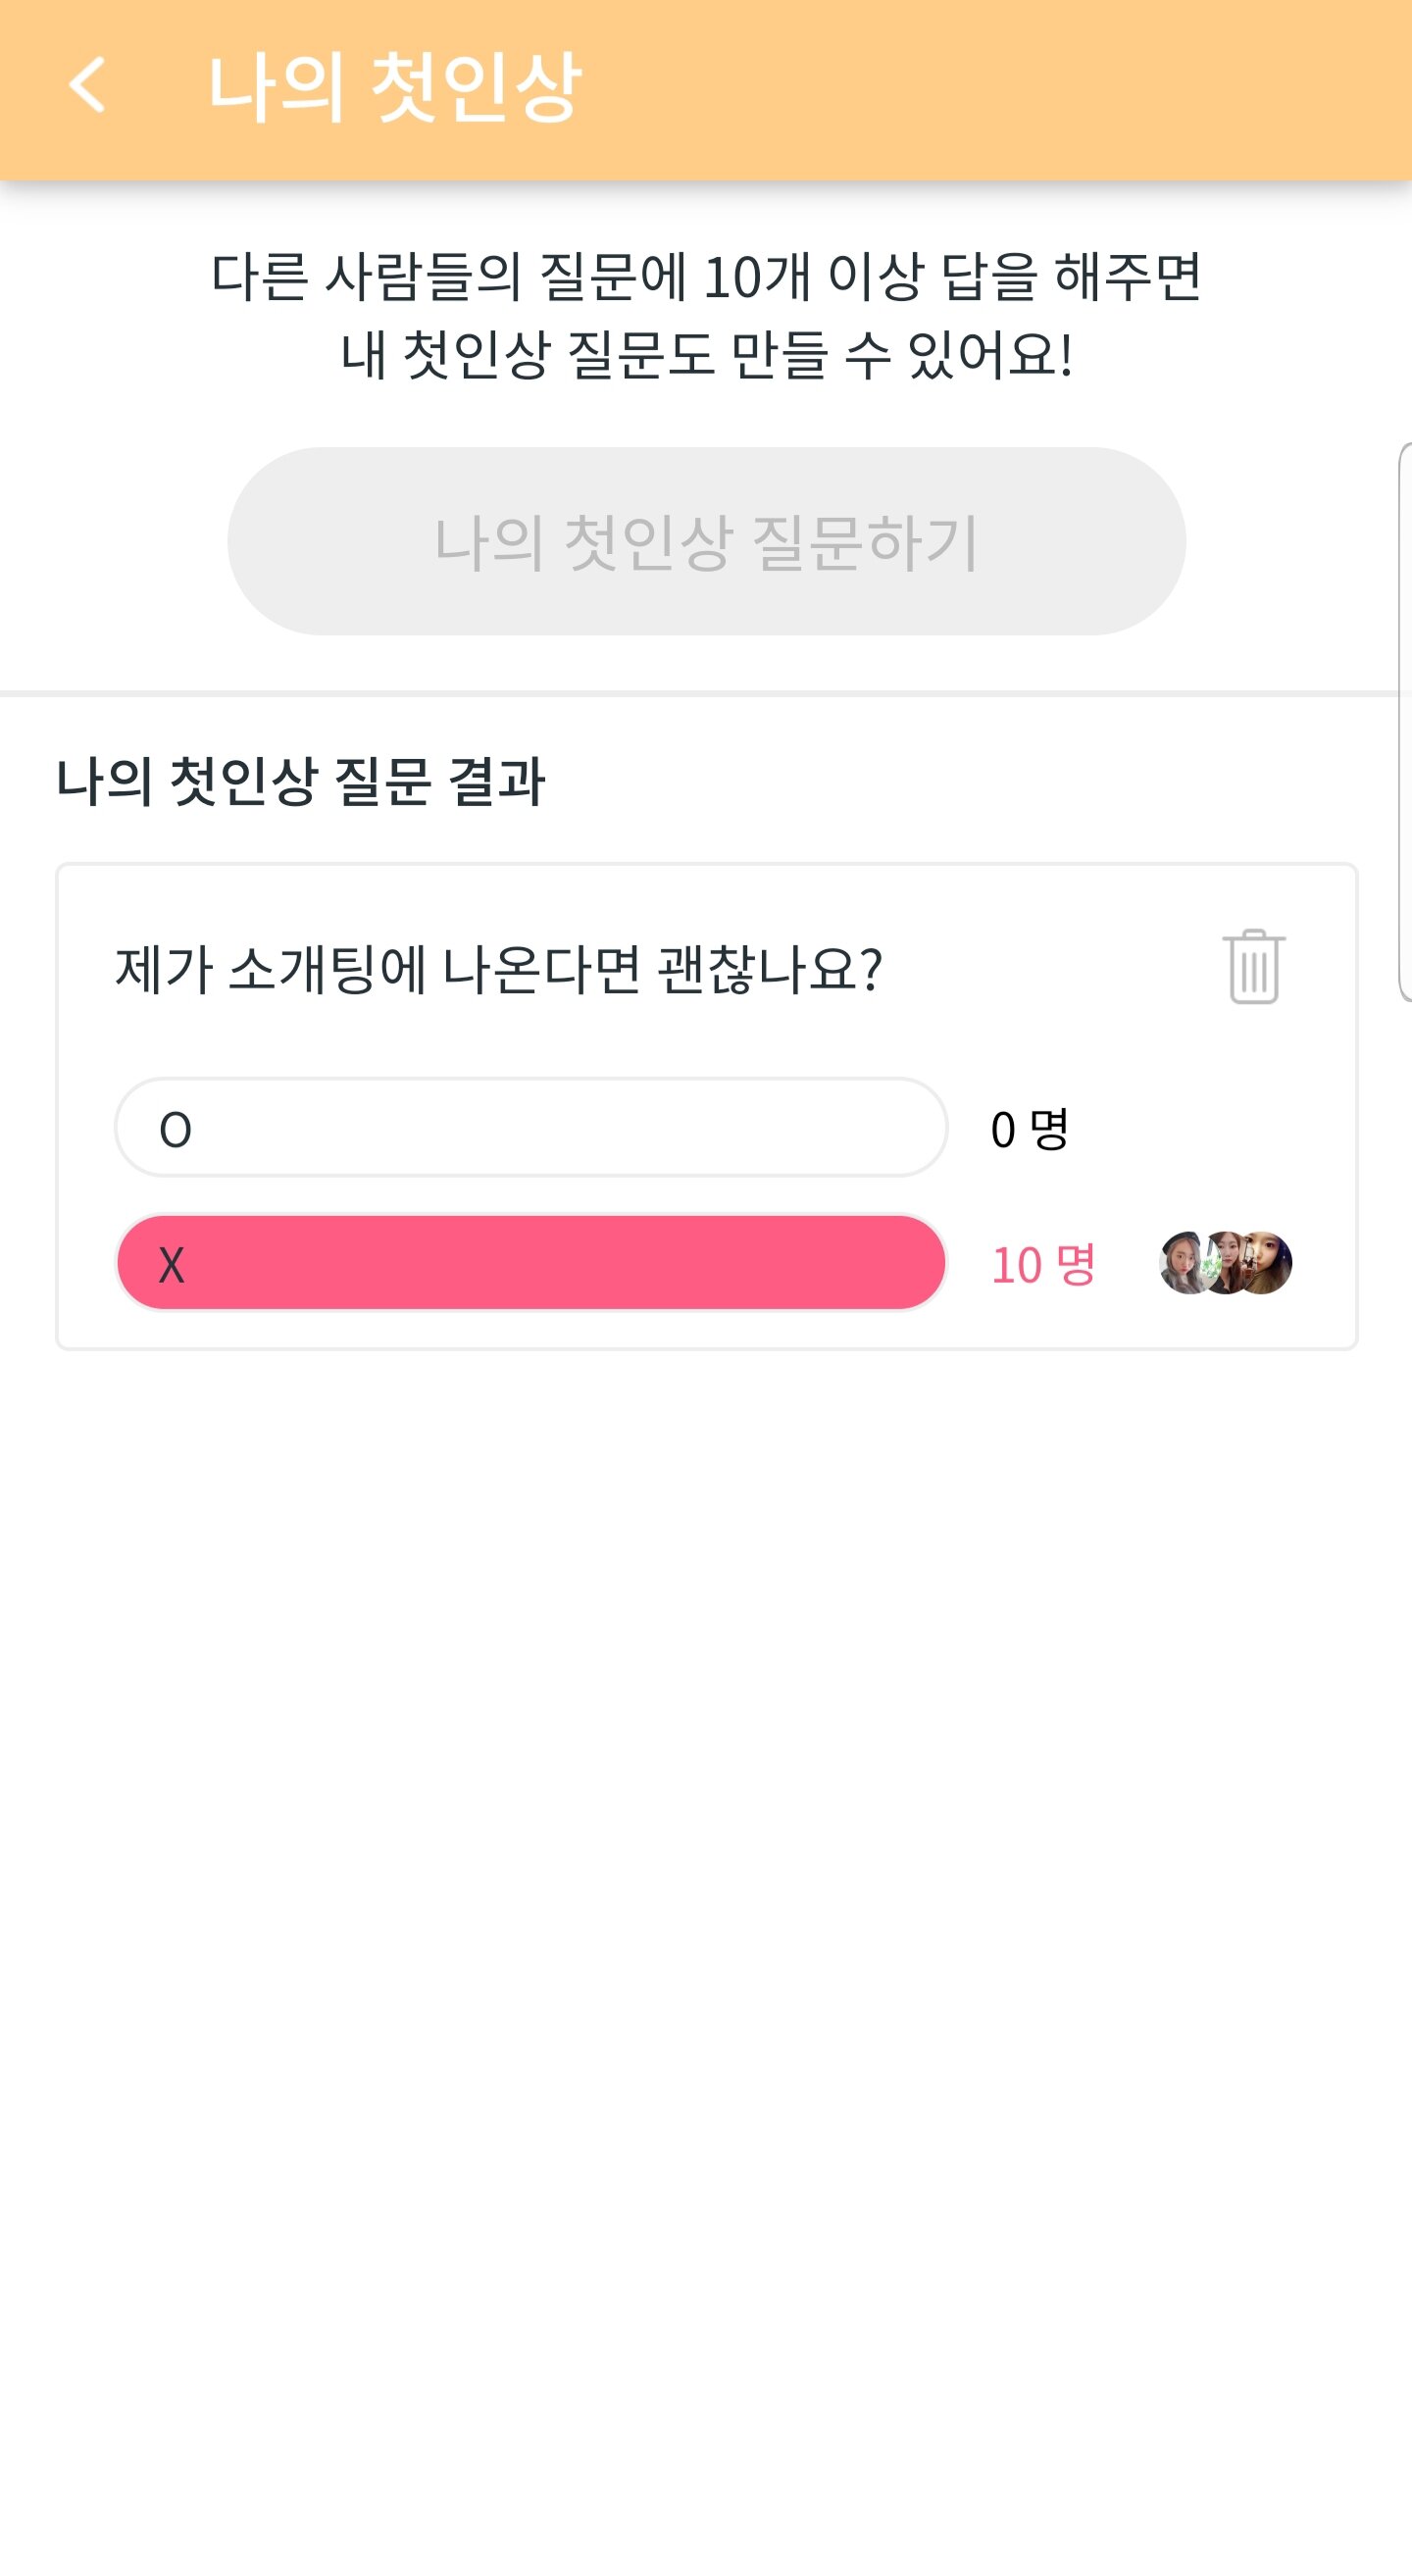
Task: Tap the back arrow in header
Action: pyautogui.click(x=88, y=86)
